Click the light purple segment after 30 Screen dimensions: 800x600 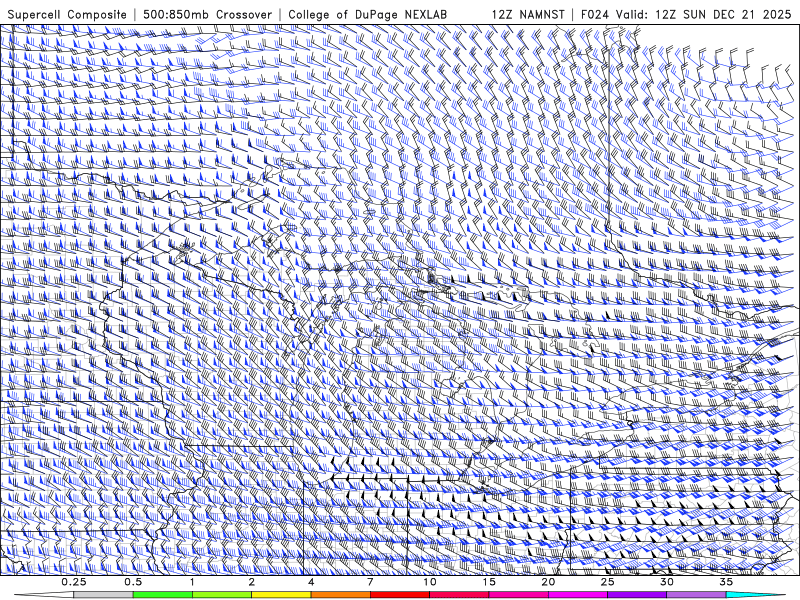pos(696,595)
